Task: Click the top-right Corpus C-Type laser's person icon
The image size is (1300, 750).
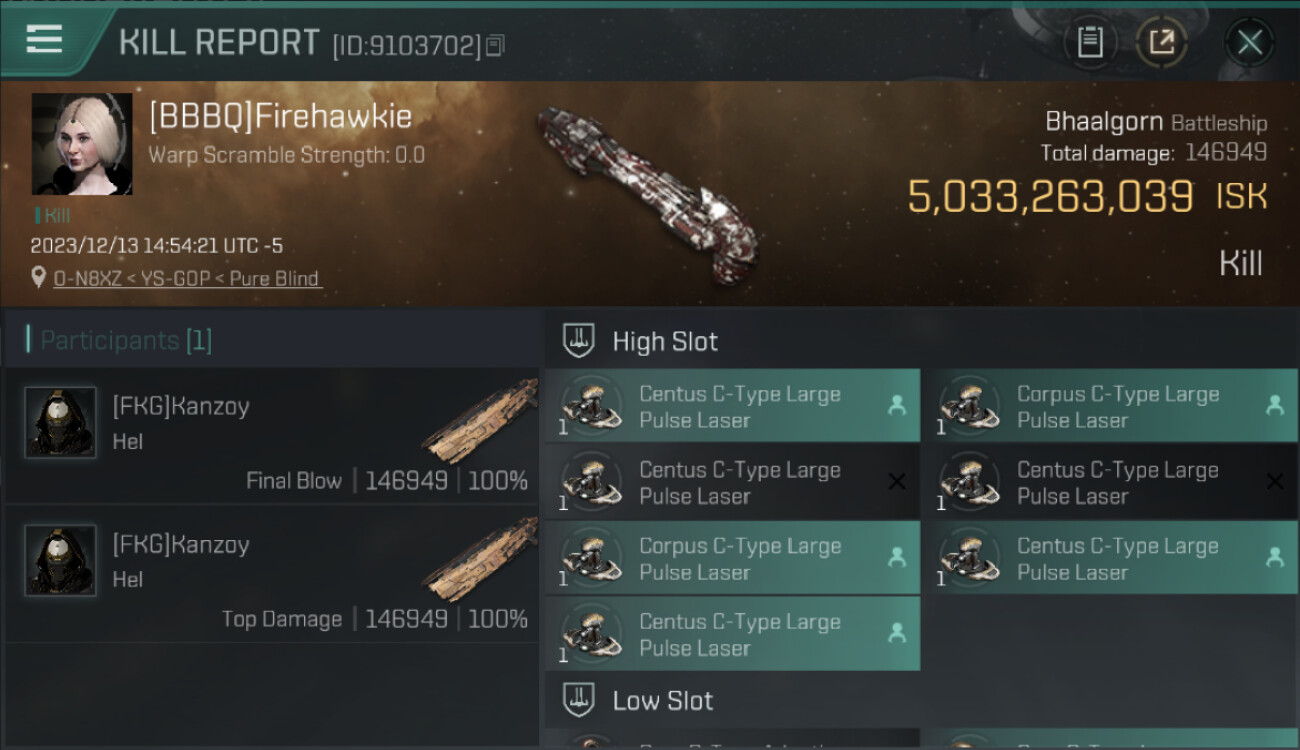Action: (1274, 405)
